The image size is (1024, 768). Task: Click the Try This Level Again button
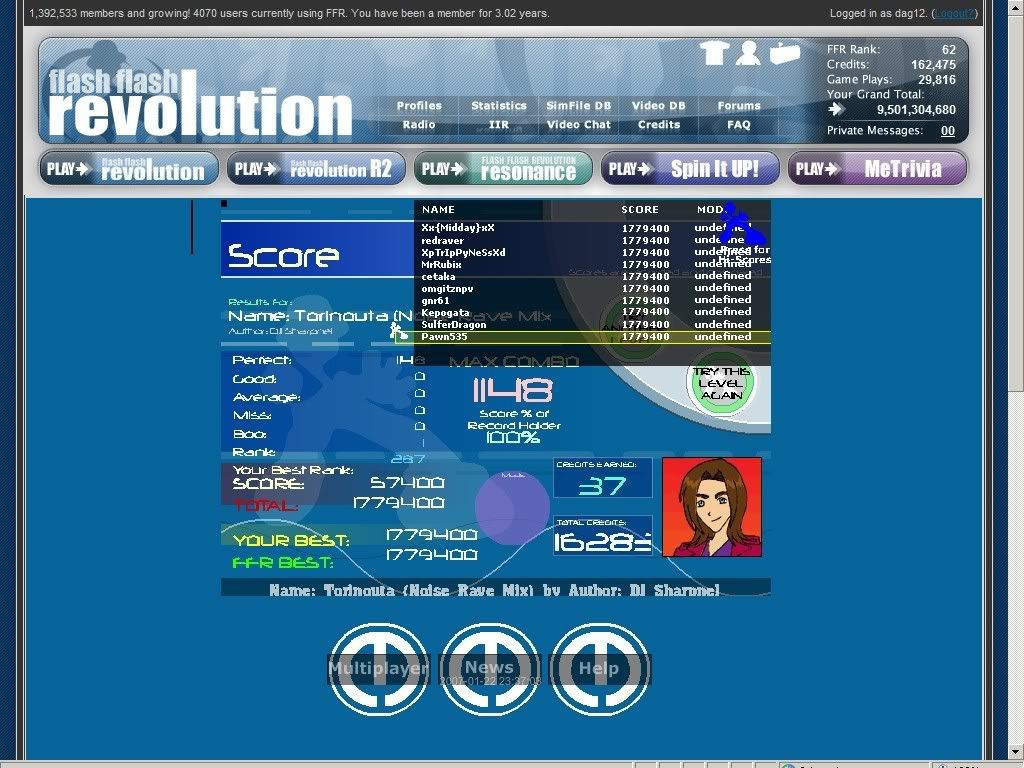(x=721, y=384)
